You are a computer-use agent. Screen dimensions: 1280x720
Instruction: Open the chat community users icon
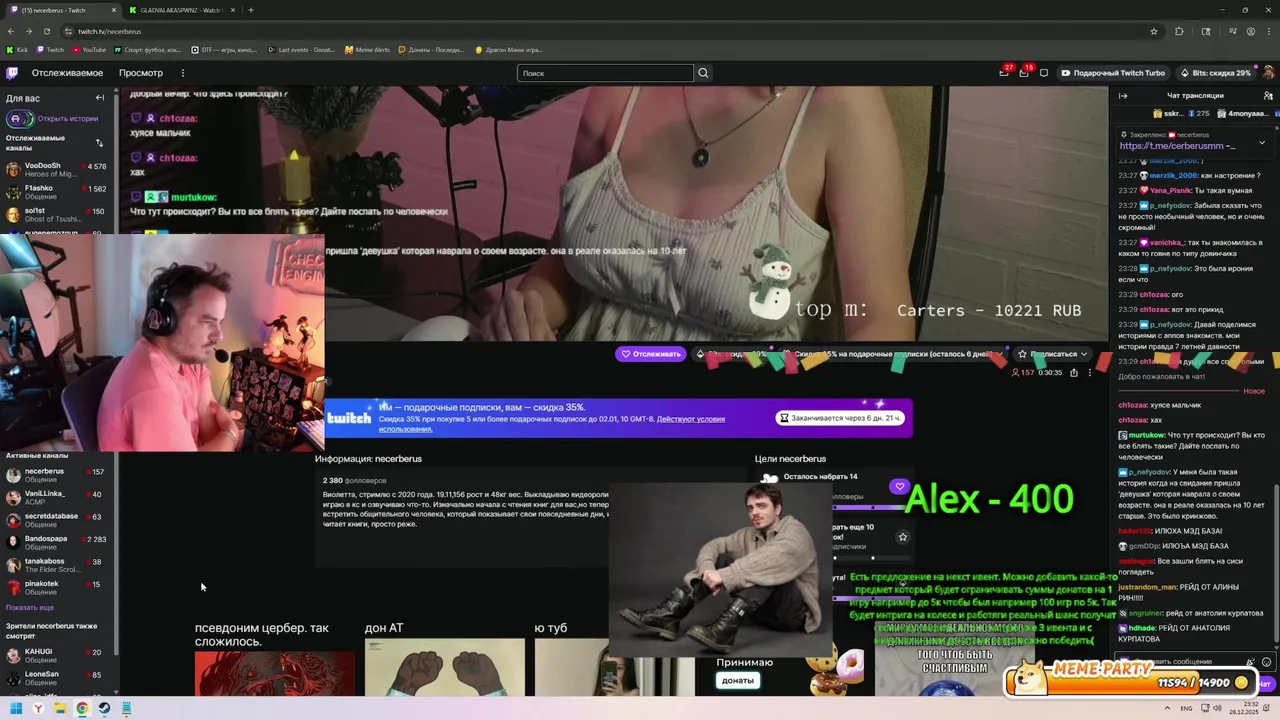point(1268,96)
